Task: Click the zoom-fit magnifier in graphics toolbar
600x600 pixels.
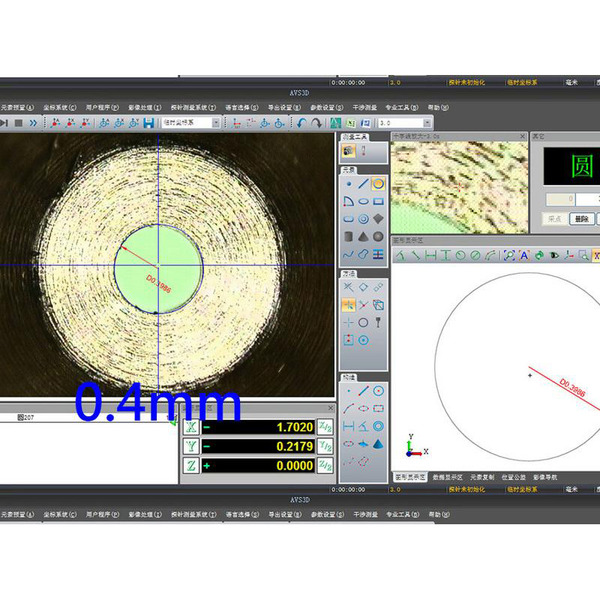Action: tap(509, 255)
